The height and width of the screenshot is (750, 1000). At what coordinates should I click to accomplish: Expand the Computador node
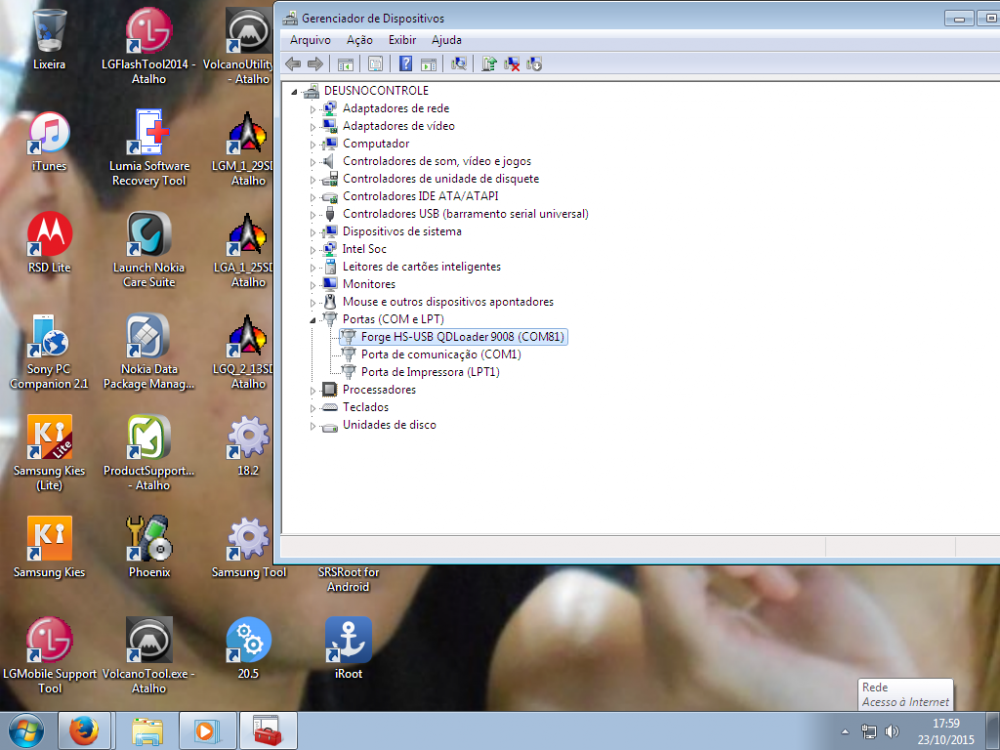tap(312, 145)
